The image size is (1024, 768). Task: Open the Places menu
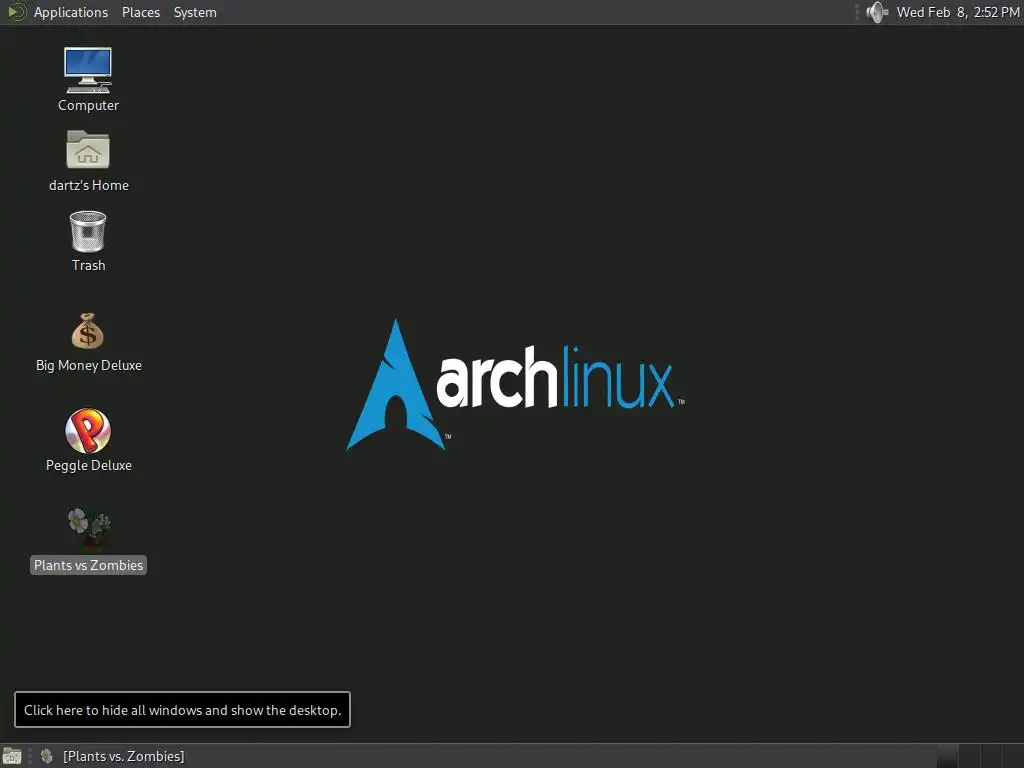140,12
